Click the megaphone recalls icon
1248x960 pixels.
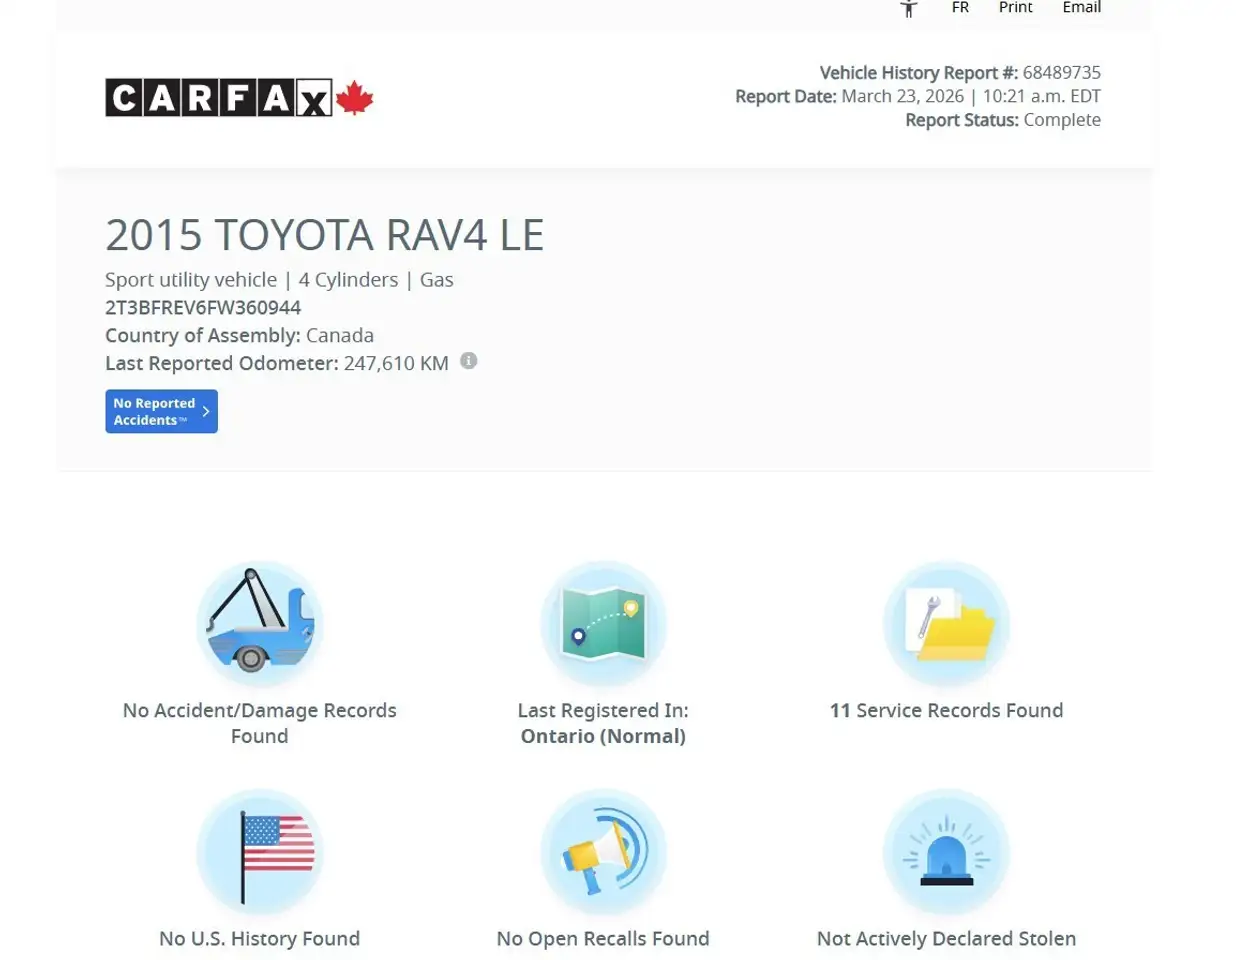(603, 852)
